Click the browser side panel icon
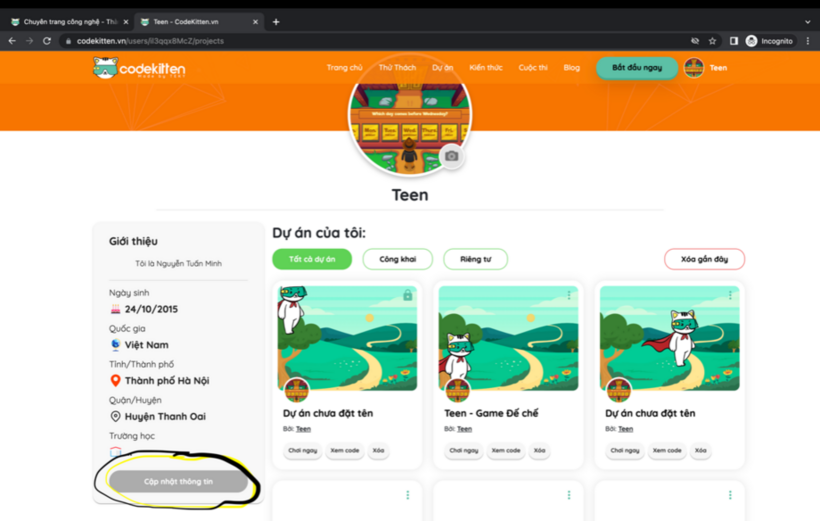The height and width of the screenshot is (521, 820). [x=733, y=41]
